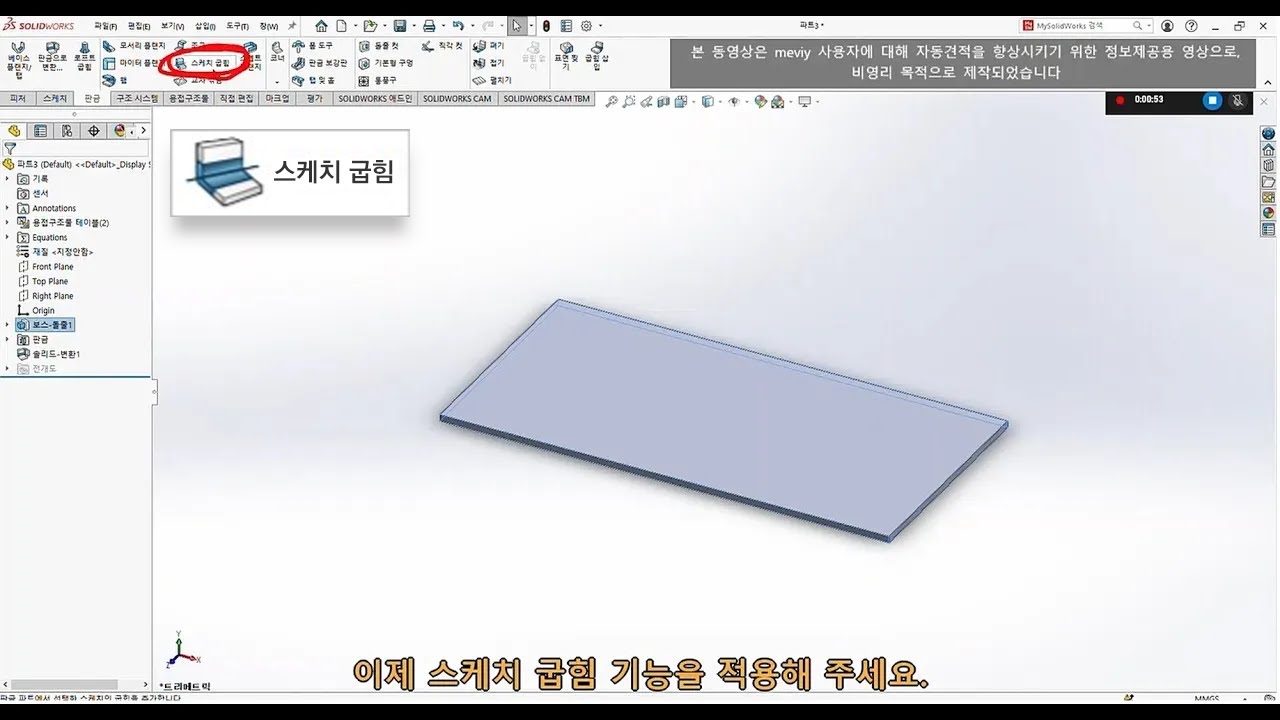
Task: Click the Save icon in top toolbar
Action: click(x=399, y=26)
